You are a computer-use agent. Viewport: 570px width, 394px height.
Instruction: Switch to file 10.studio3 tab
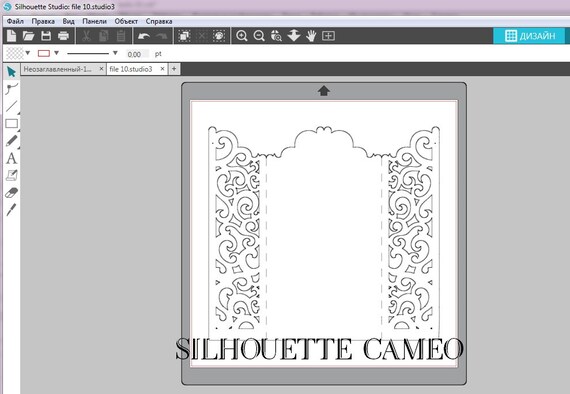click(x=131, y=69)
